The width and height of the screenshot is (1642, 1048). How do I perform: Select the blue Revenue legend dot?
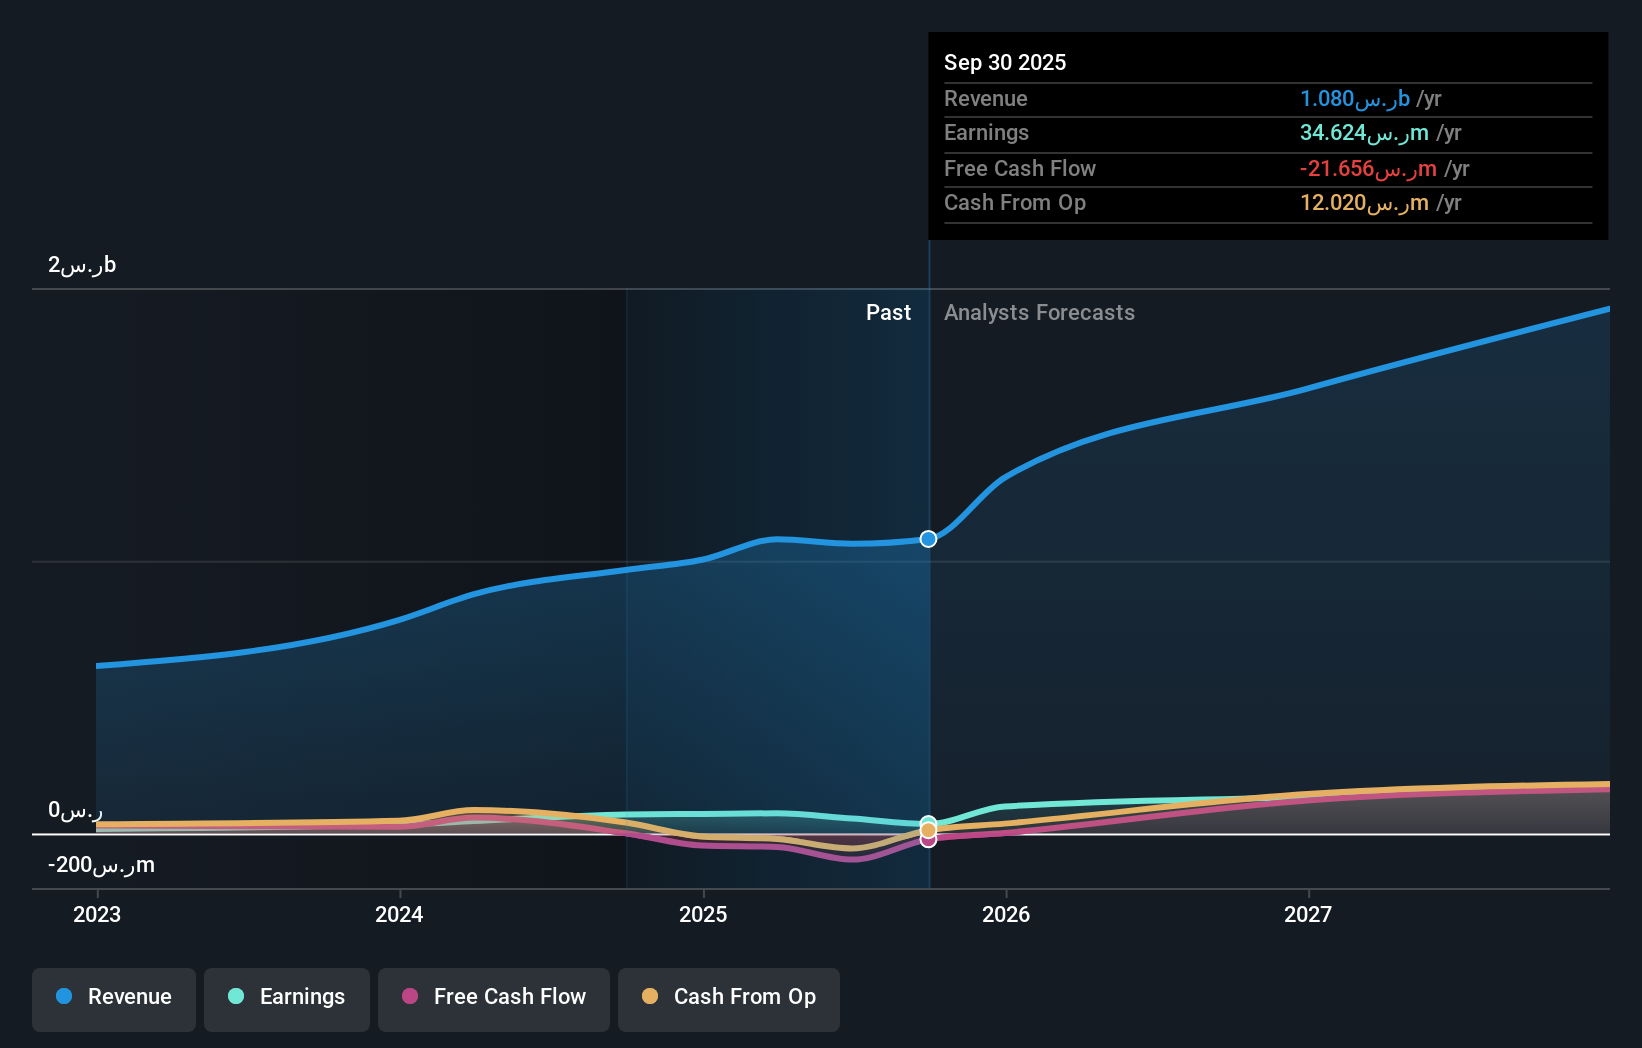click(x=63, y=997)
